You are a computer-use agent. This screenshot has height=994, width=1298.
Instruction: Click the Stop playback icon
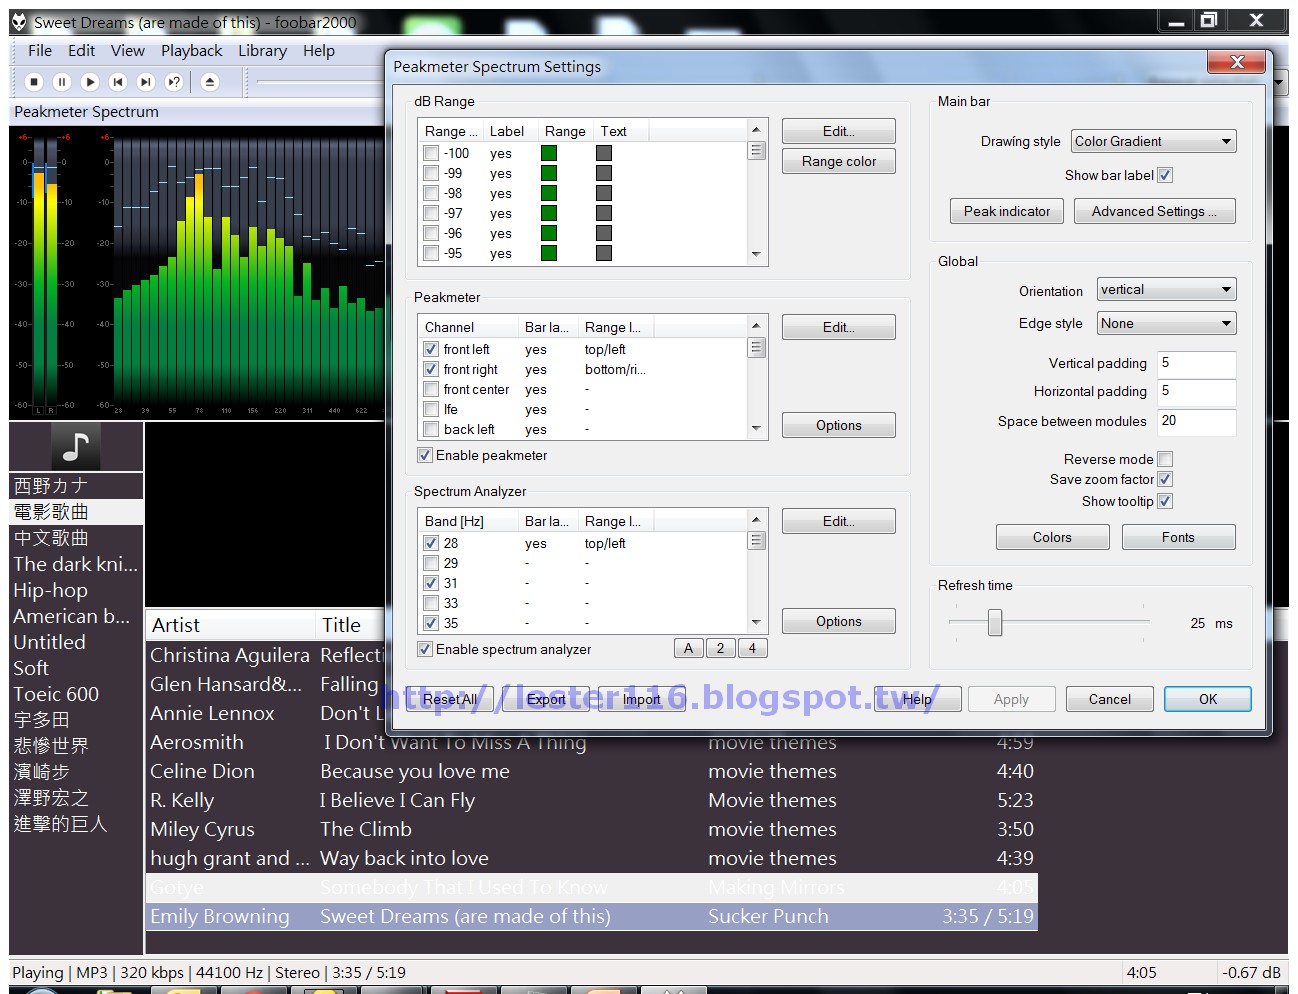[x=33, y=82]
